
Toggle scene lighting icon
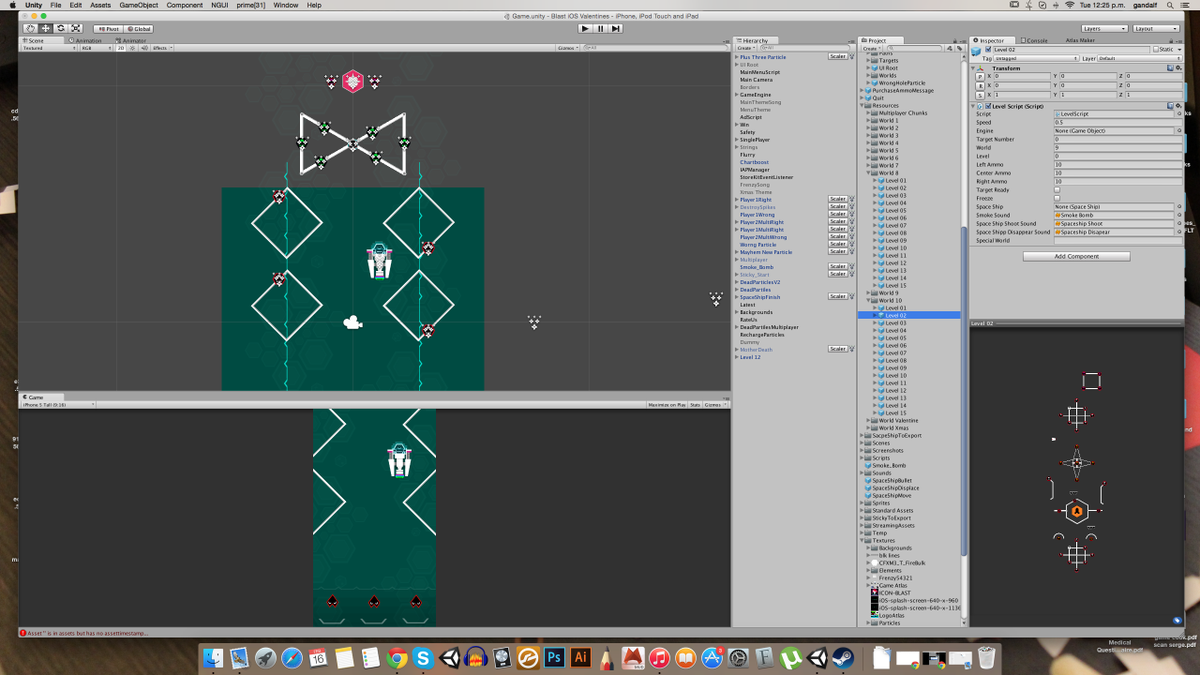pos(133,47)
